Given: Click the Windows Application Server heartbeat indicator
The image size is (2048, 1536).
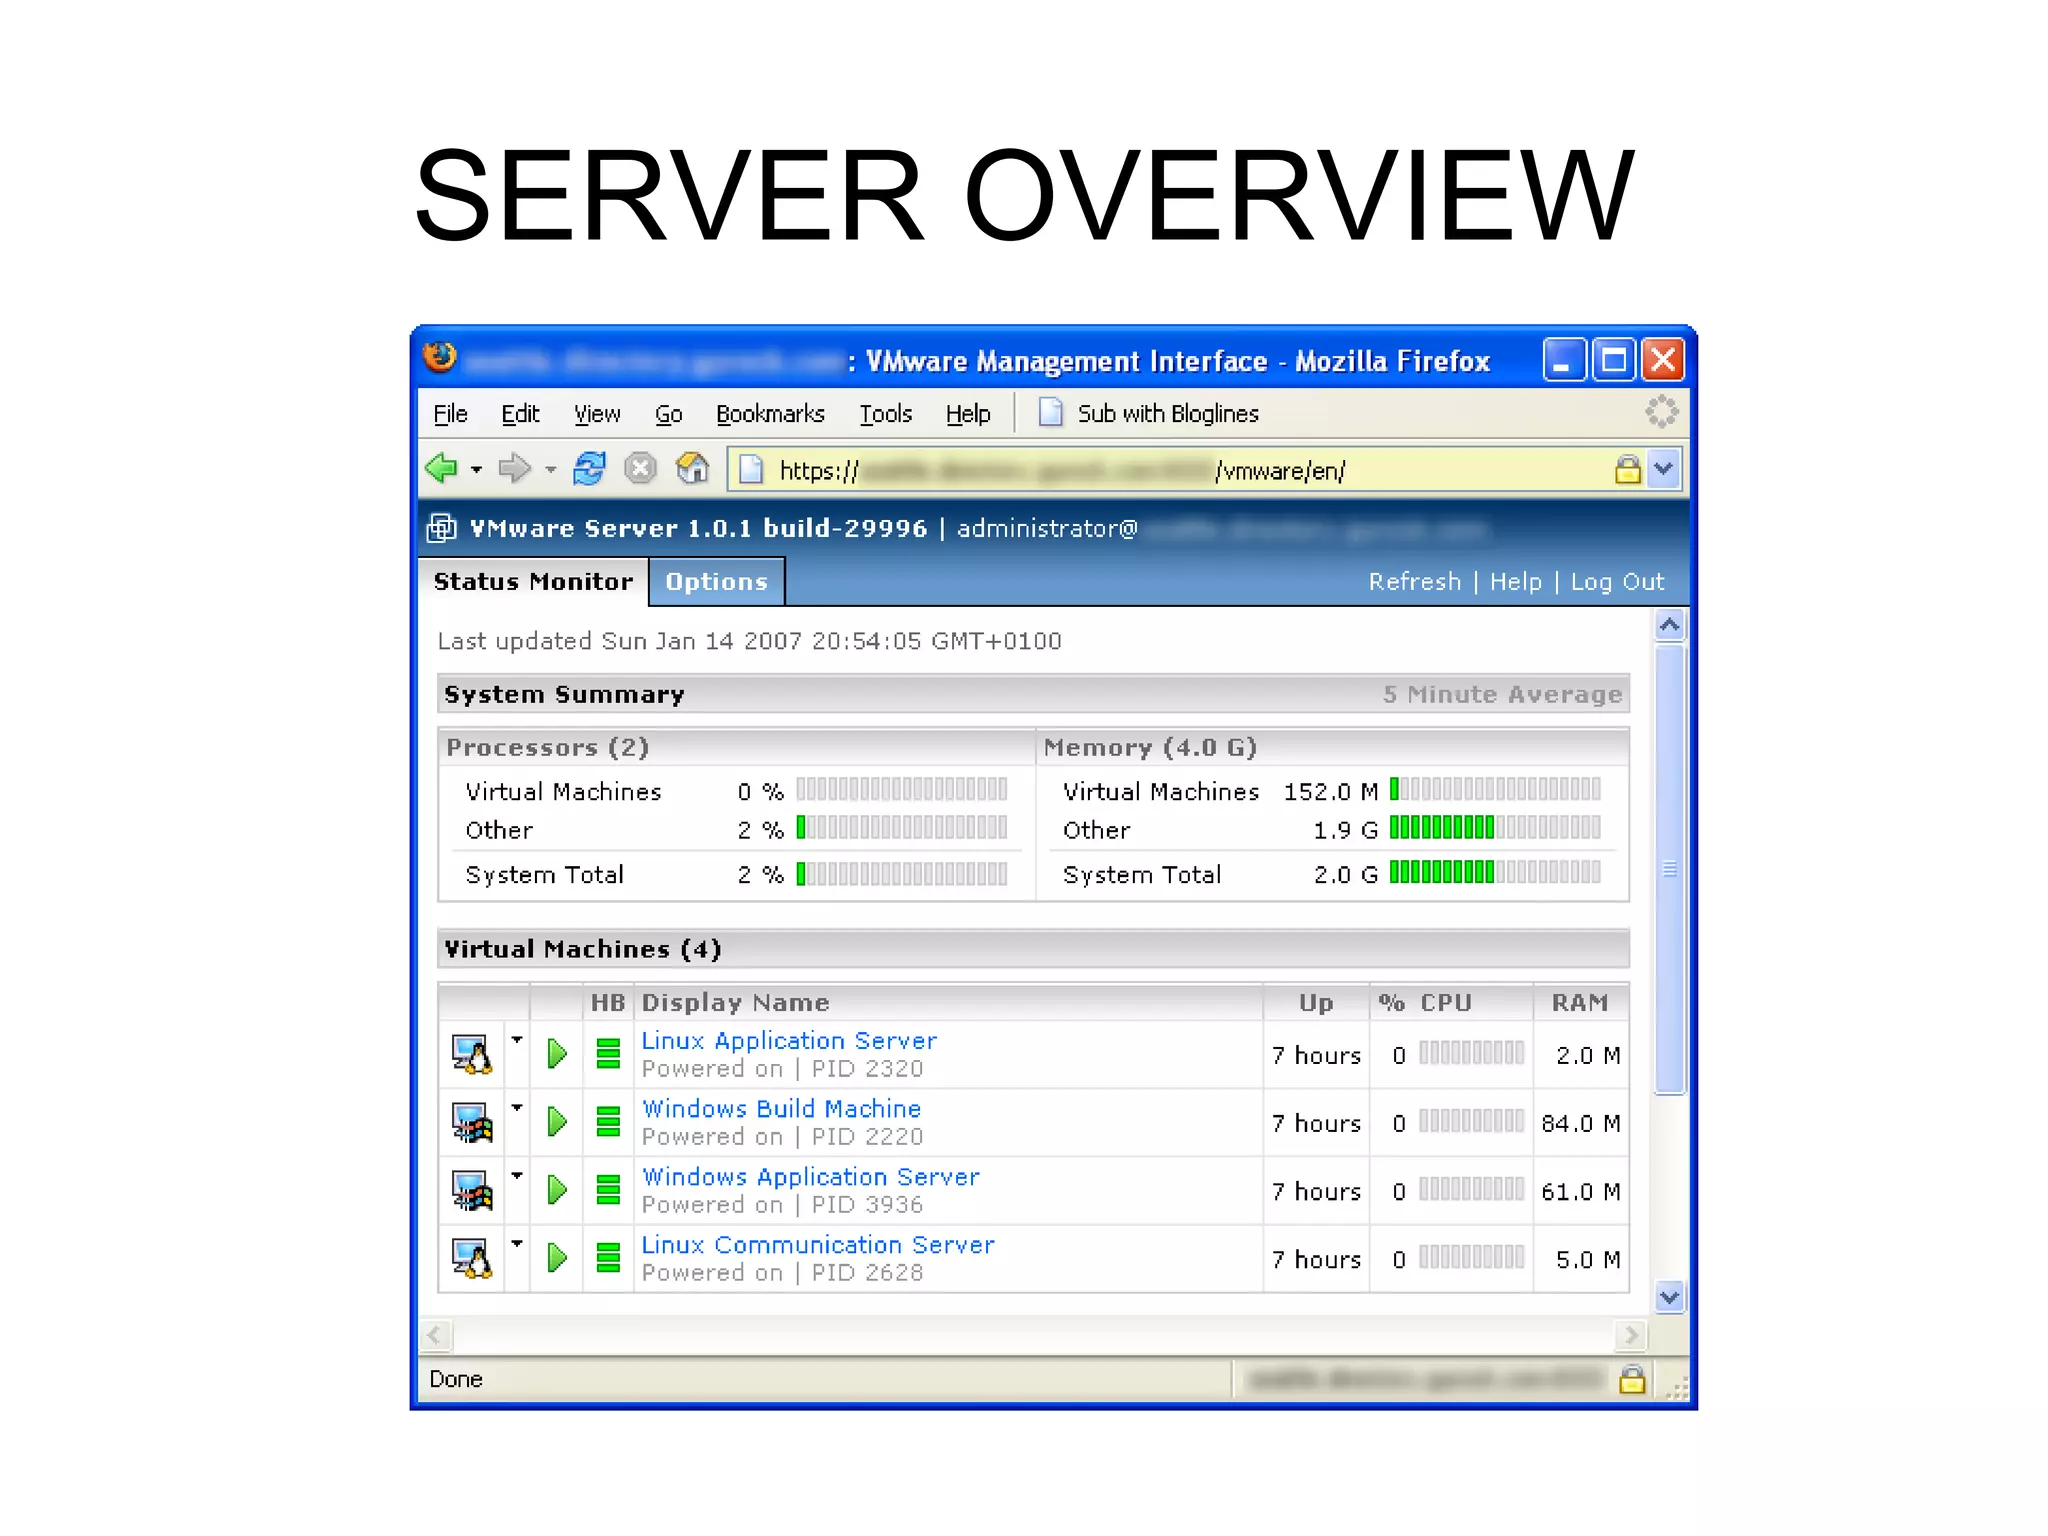Looking at the screenshot, I should point(608,1190).
